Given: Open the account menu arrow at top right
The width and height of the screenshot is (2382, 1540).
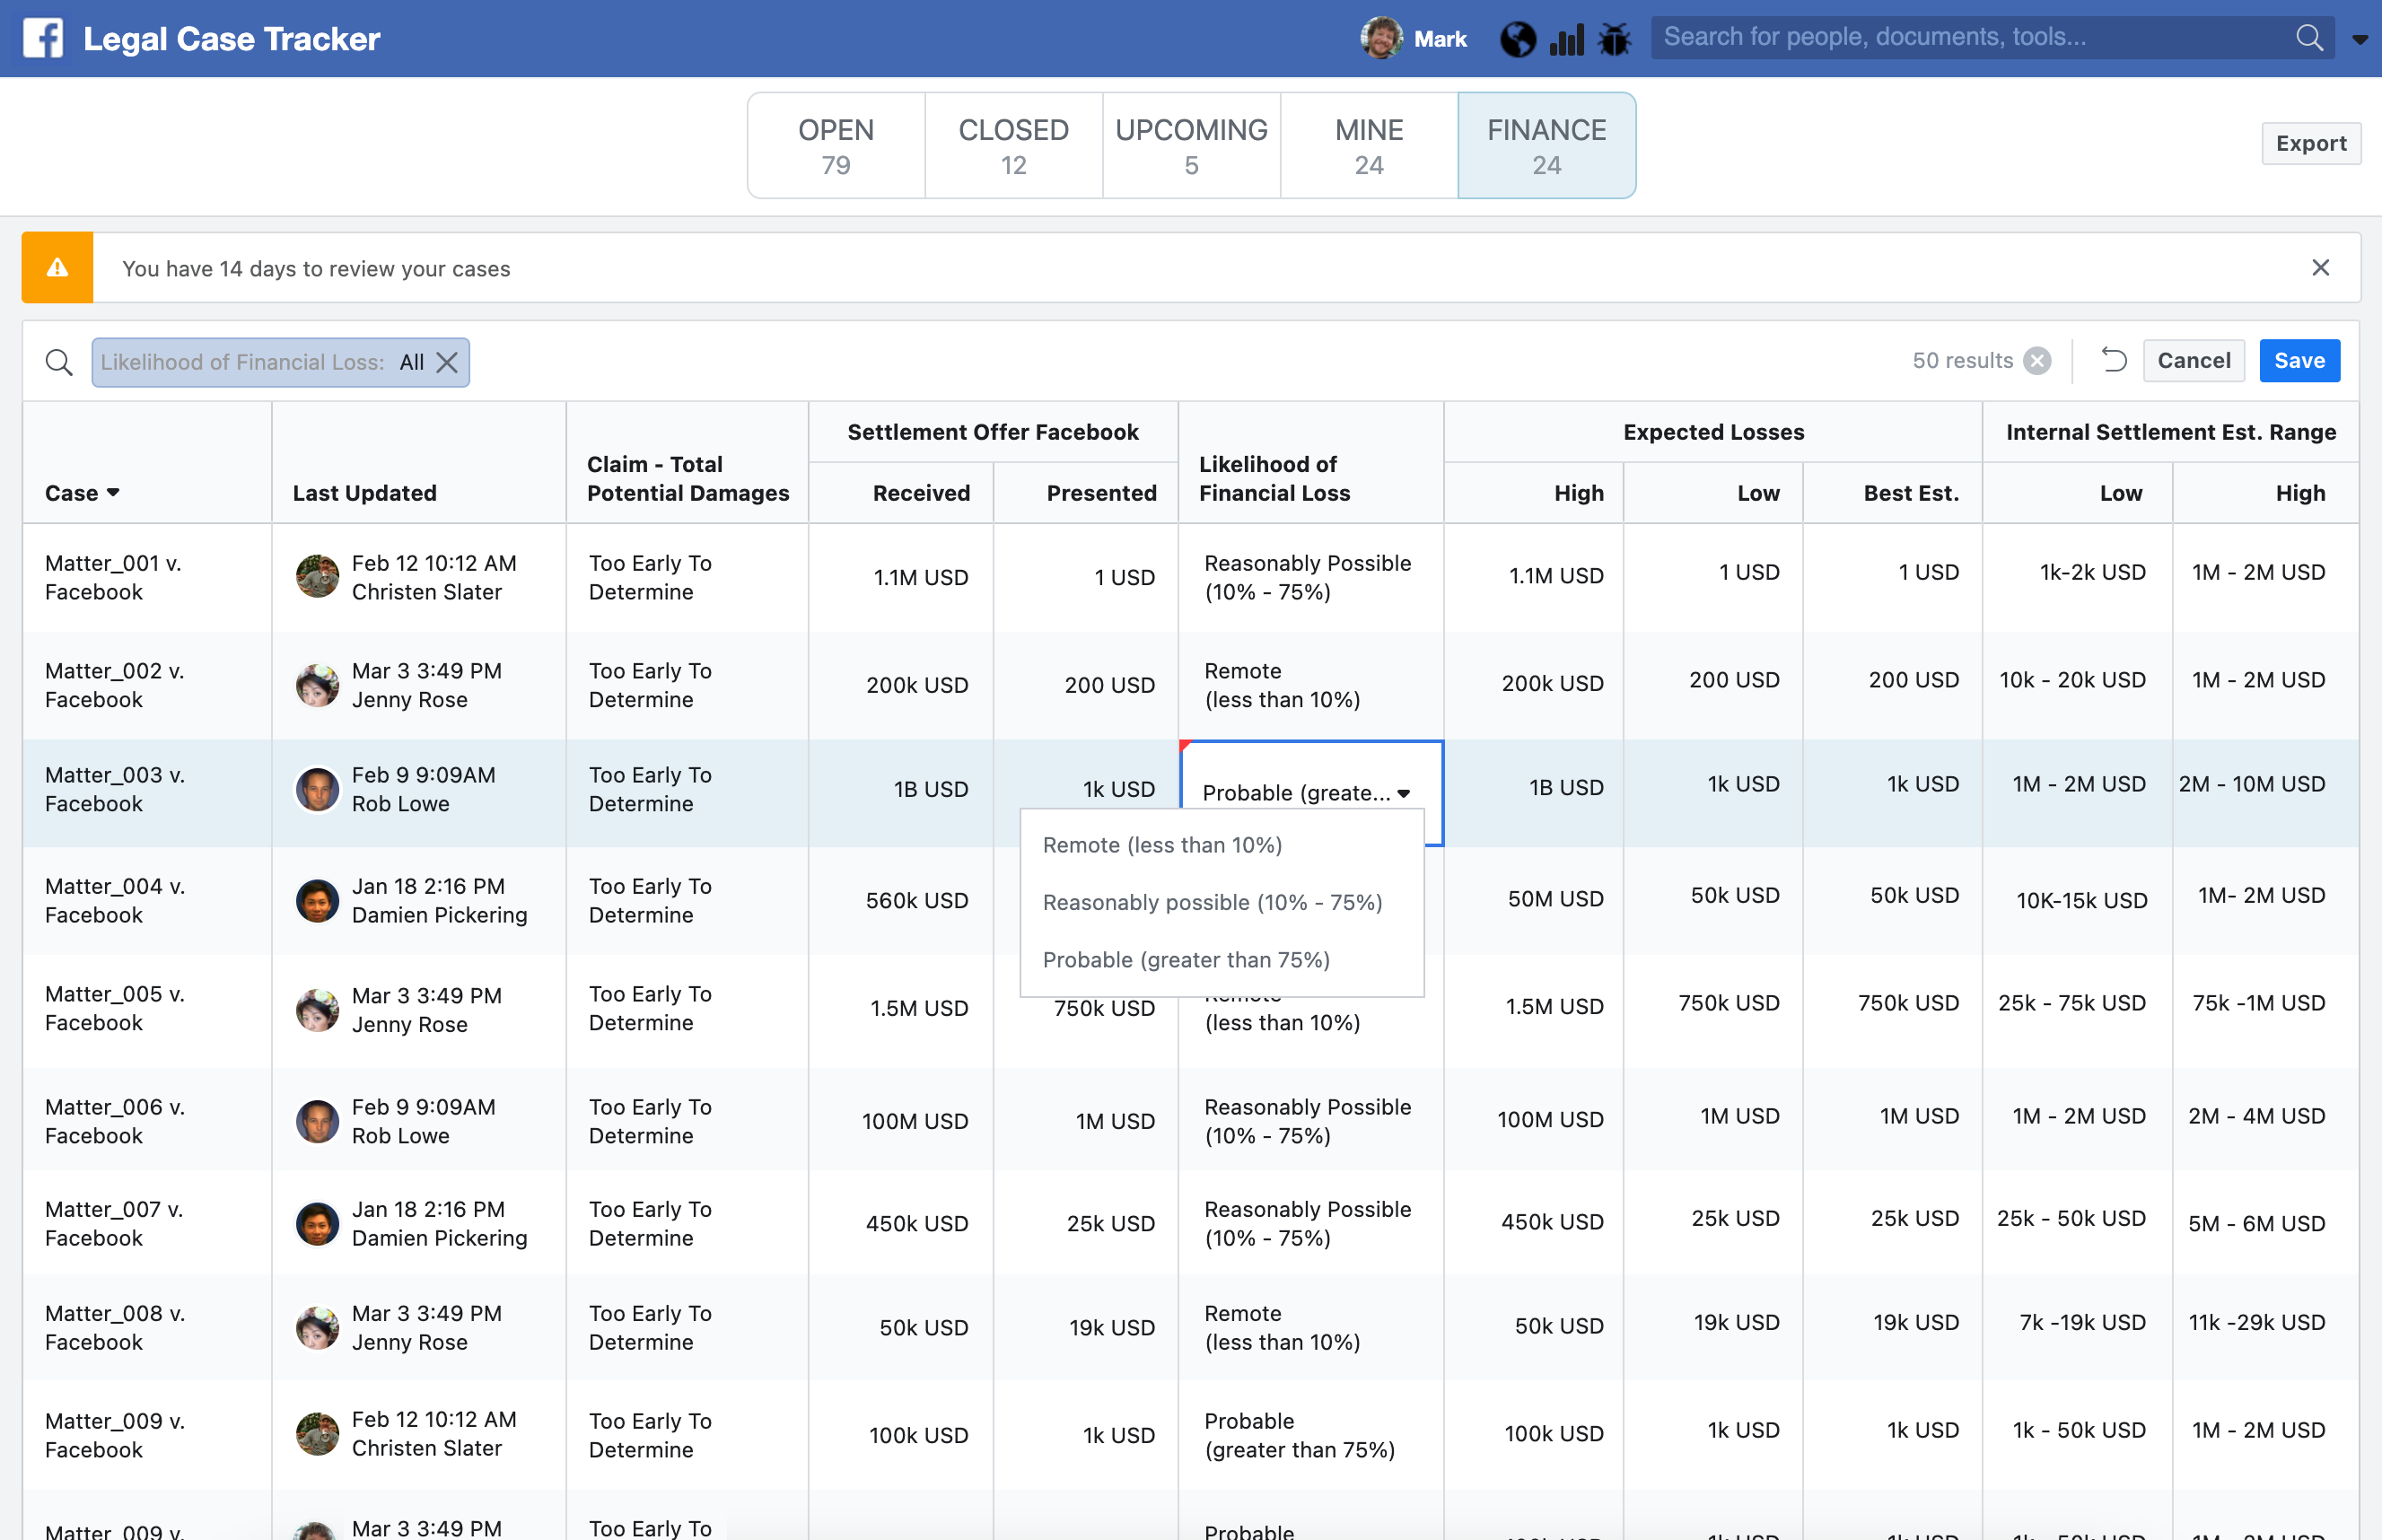Looking at the screenshot, I should click(x=2359, y=40).
